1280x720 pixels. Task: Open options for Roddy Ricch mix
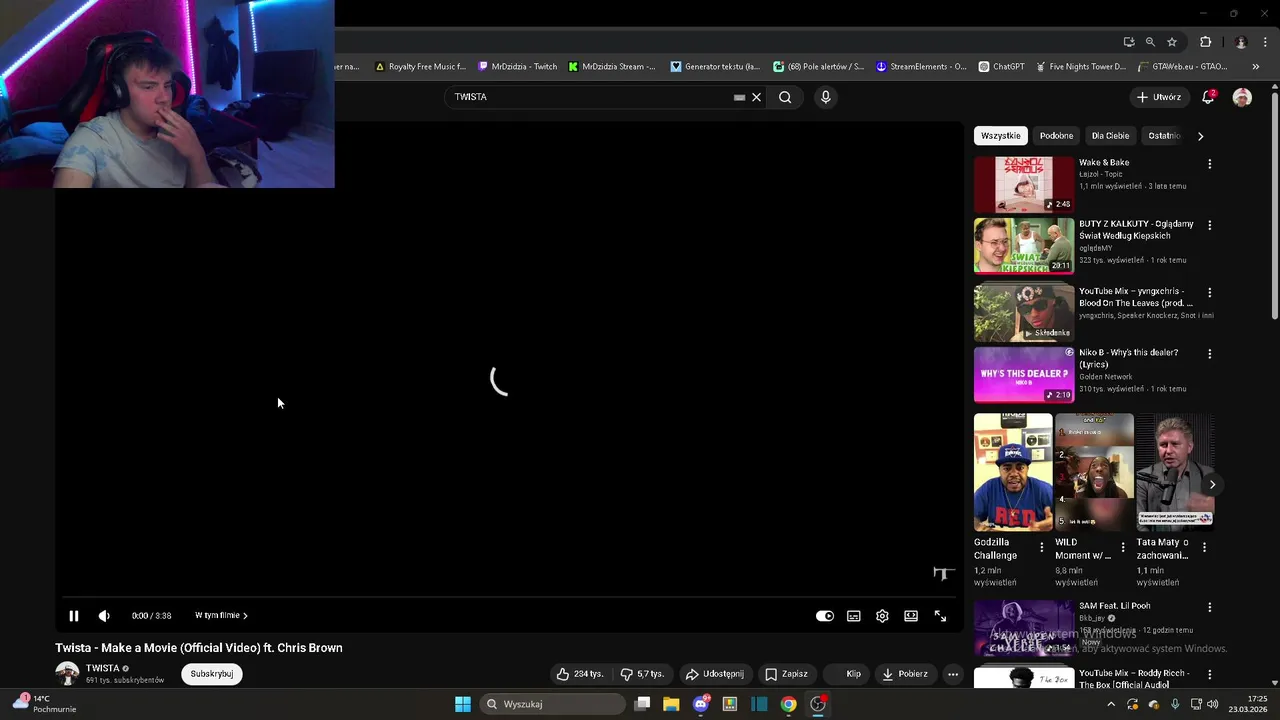[x=1209, y=675]
